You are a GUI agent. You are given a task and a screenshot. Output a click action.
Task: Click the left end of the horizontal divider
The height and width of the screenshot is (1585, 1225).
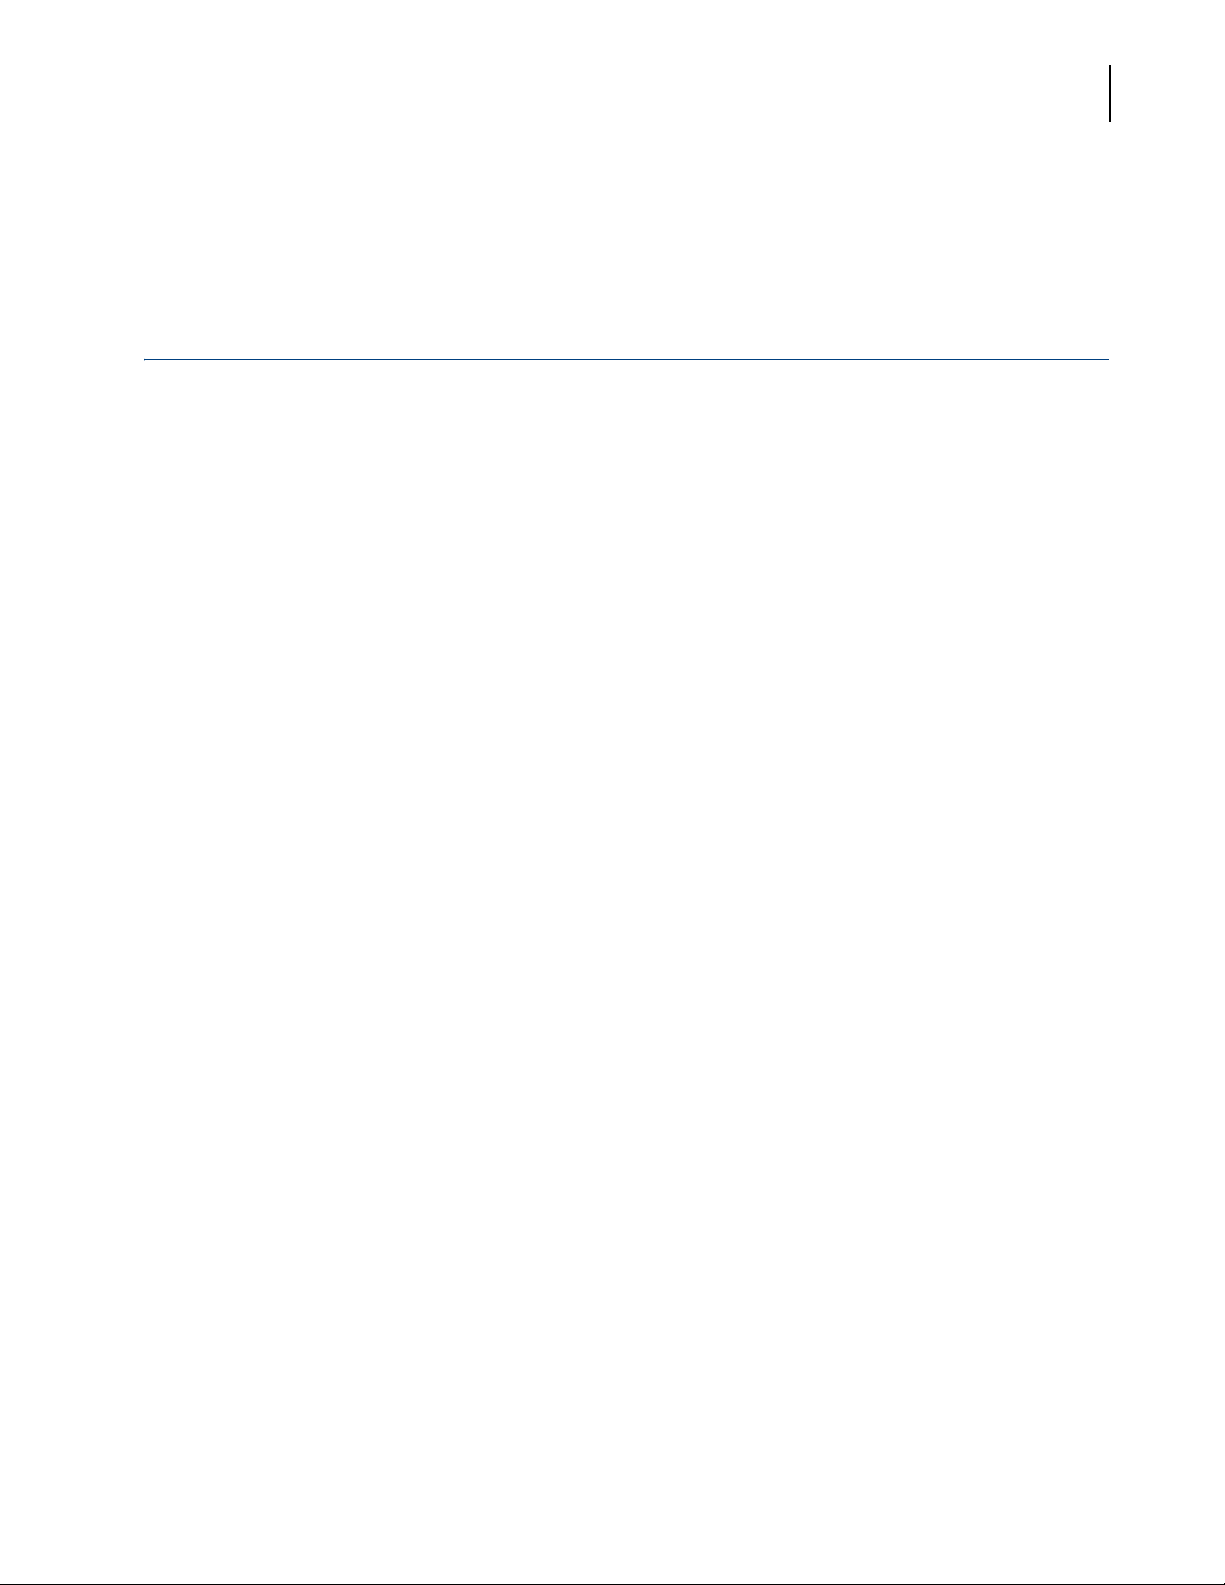(147, 359)
